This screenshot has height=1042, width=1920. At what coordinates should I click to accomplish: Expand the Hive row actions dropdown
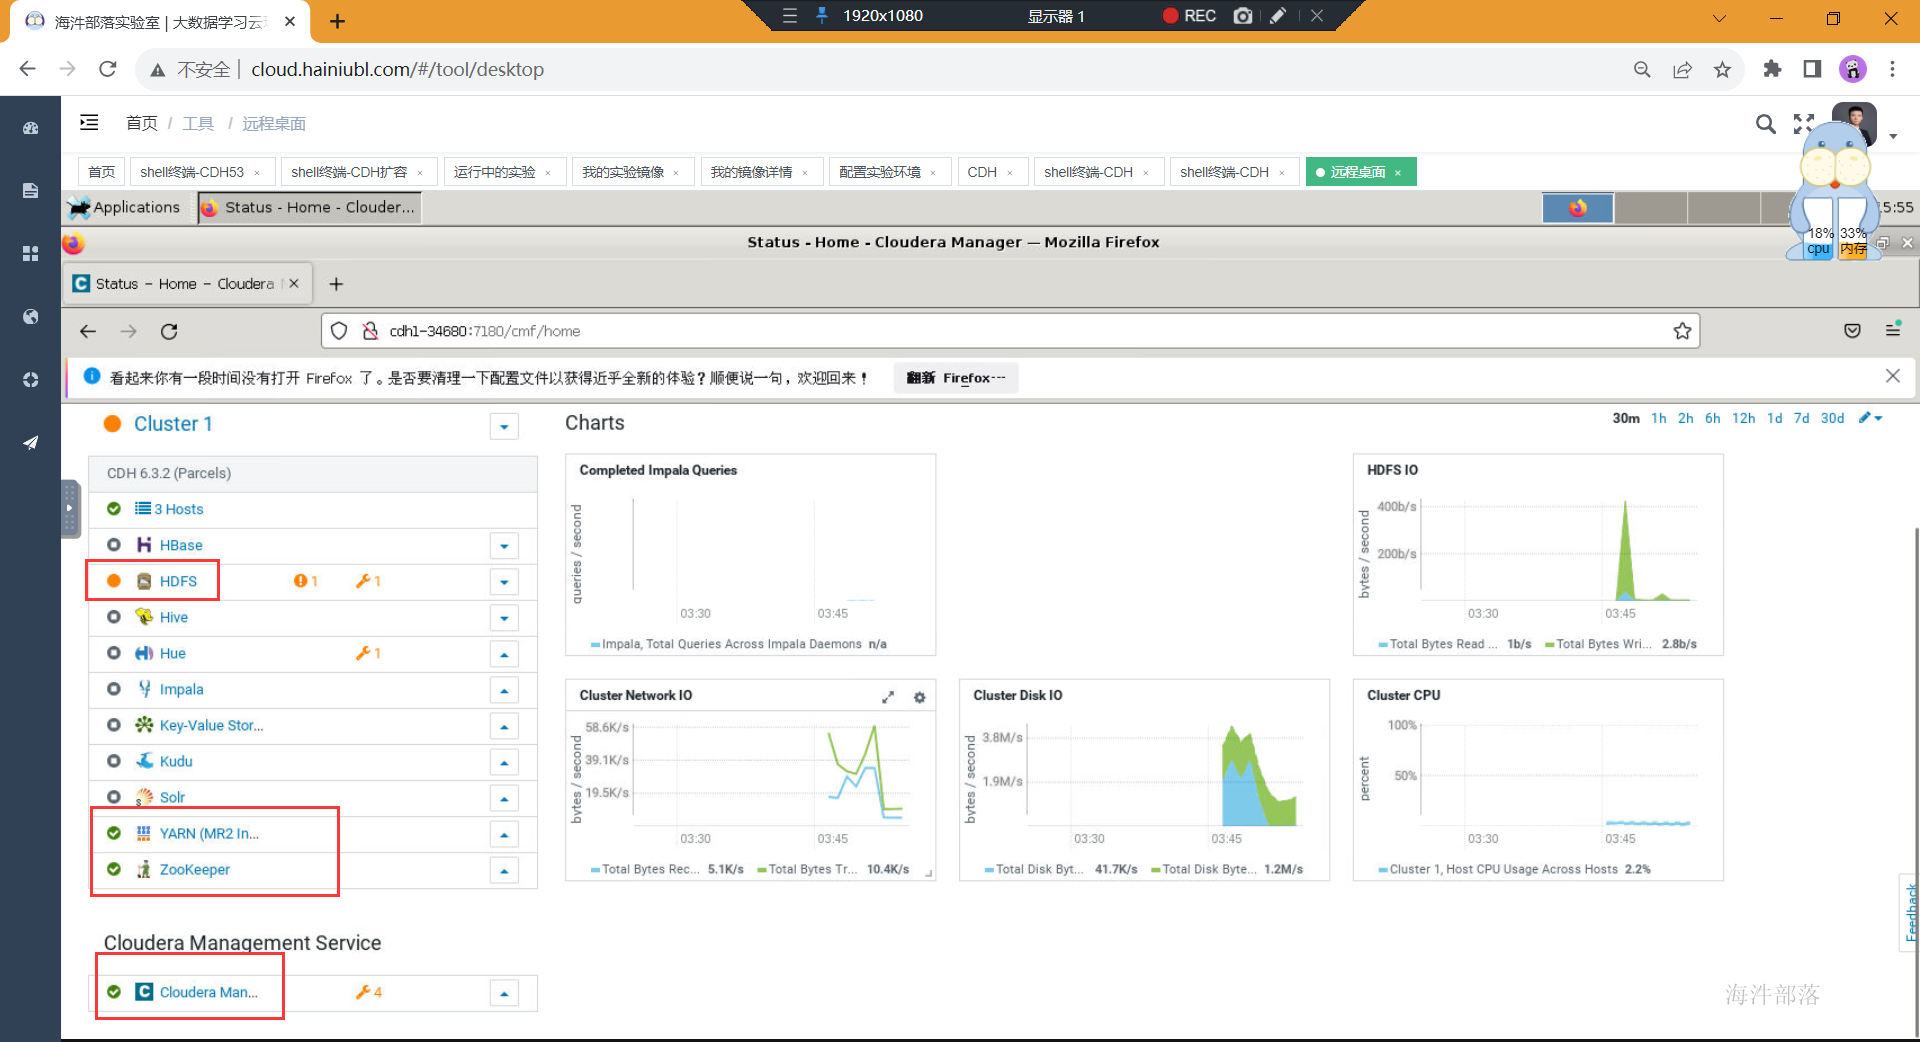504,618
